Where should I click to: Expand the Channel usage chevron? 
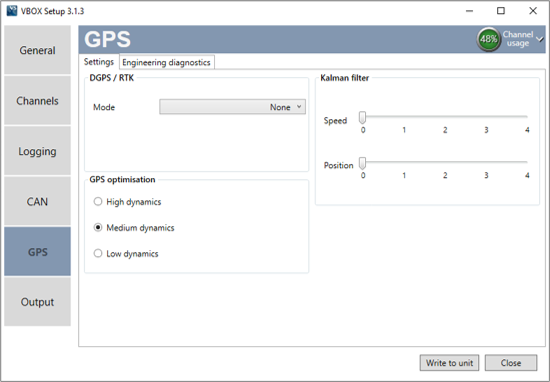pos(540,39)
